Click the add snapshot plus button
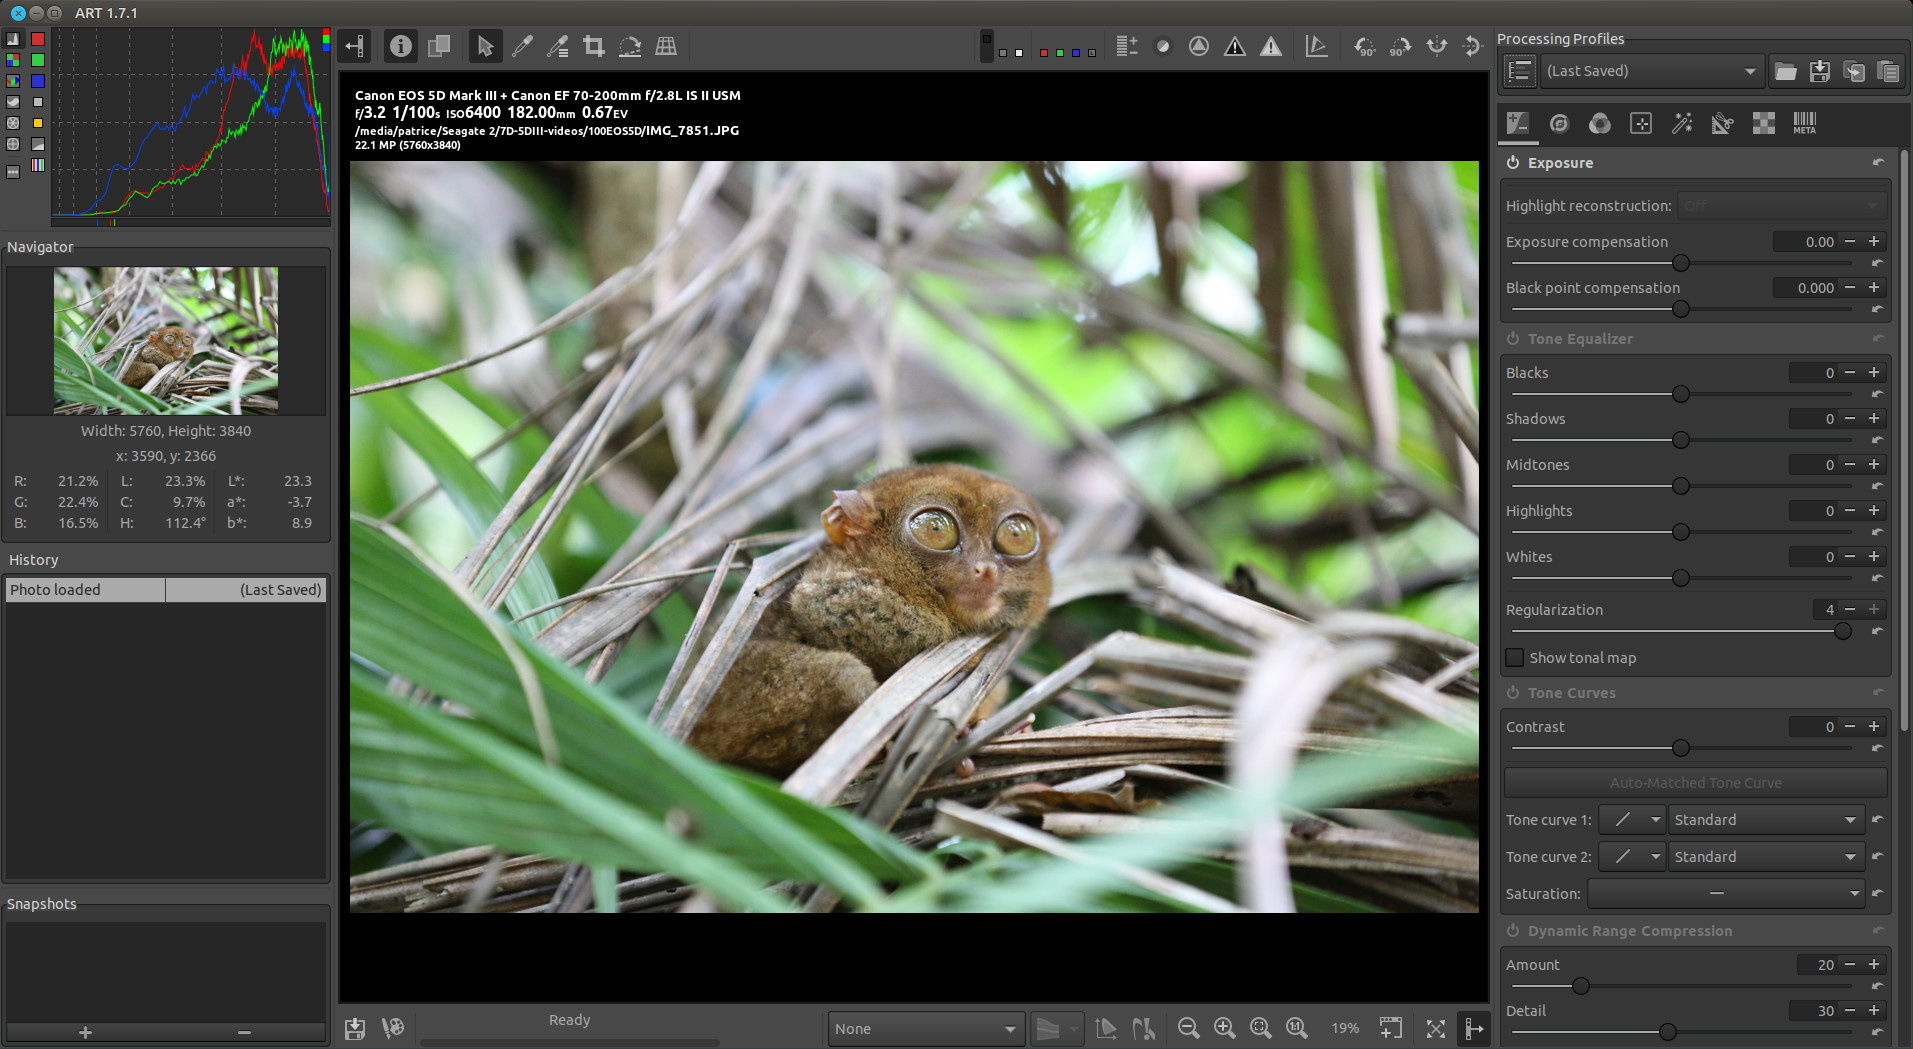 (85, 1032)
